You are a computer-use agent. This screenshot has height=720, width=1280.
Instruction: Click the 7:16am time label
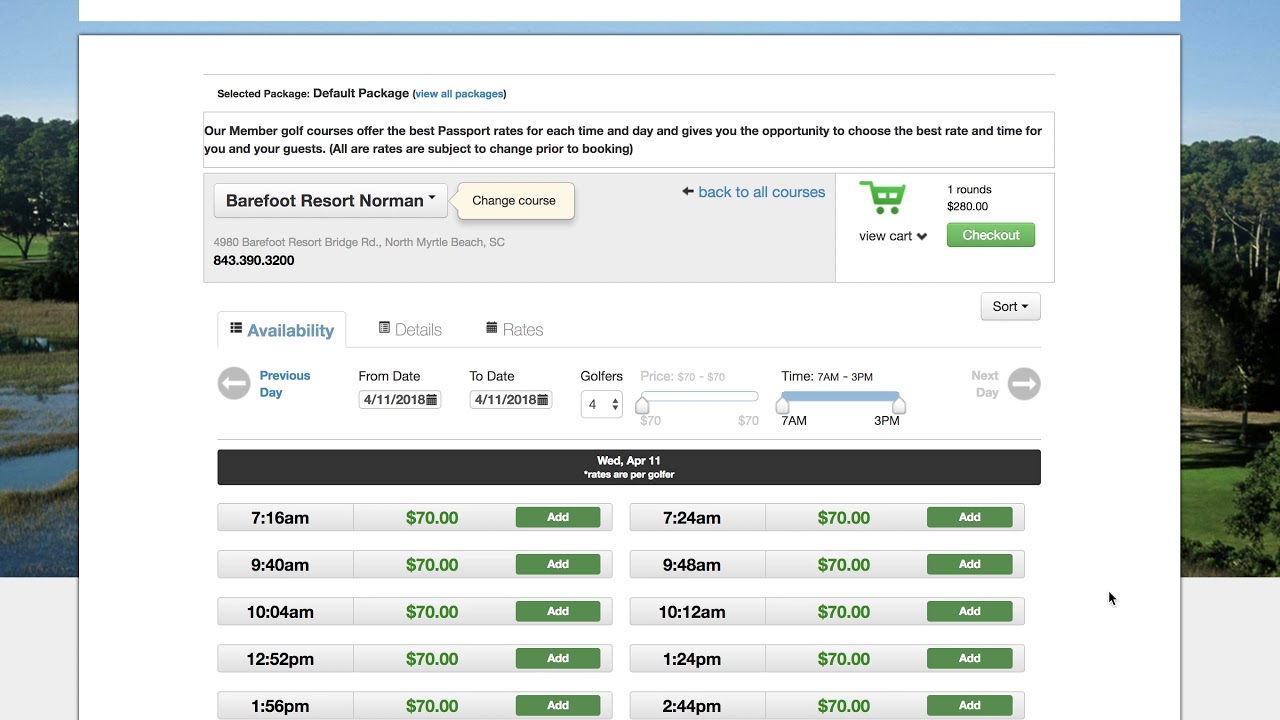coord(280,518)
